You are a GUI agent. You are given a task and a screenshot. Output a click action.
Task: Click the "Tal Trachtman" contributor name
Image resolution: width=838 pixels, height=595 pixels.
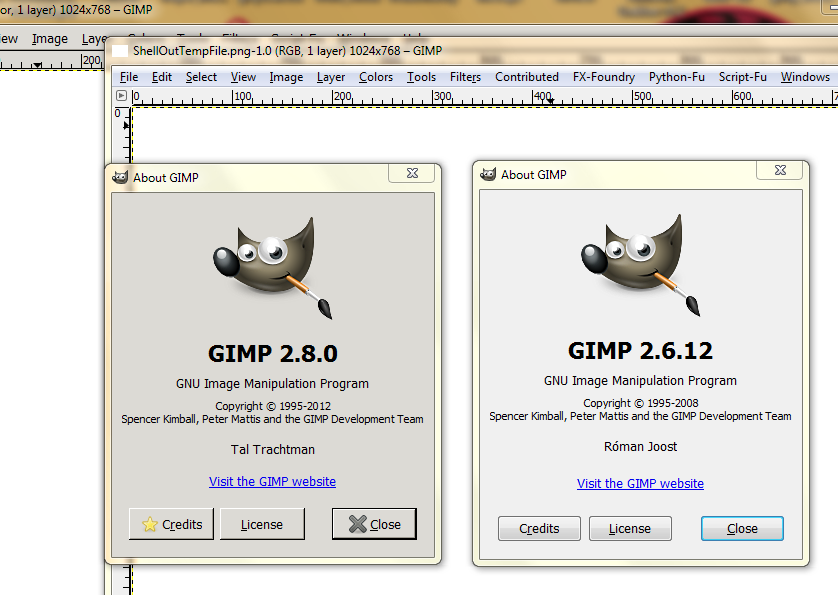pos(273,450)
